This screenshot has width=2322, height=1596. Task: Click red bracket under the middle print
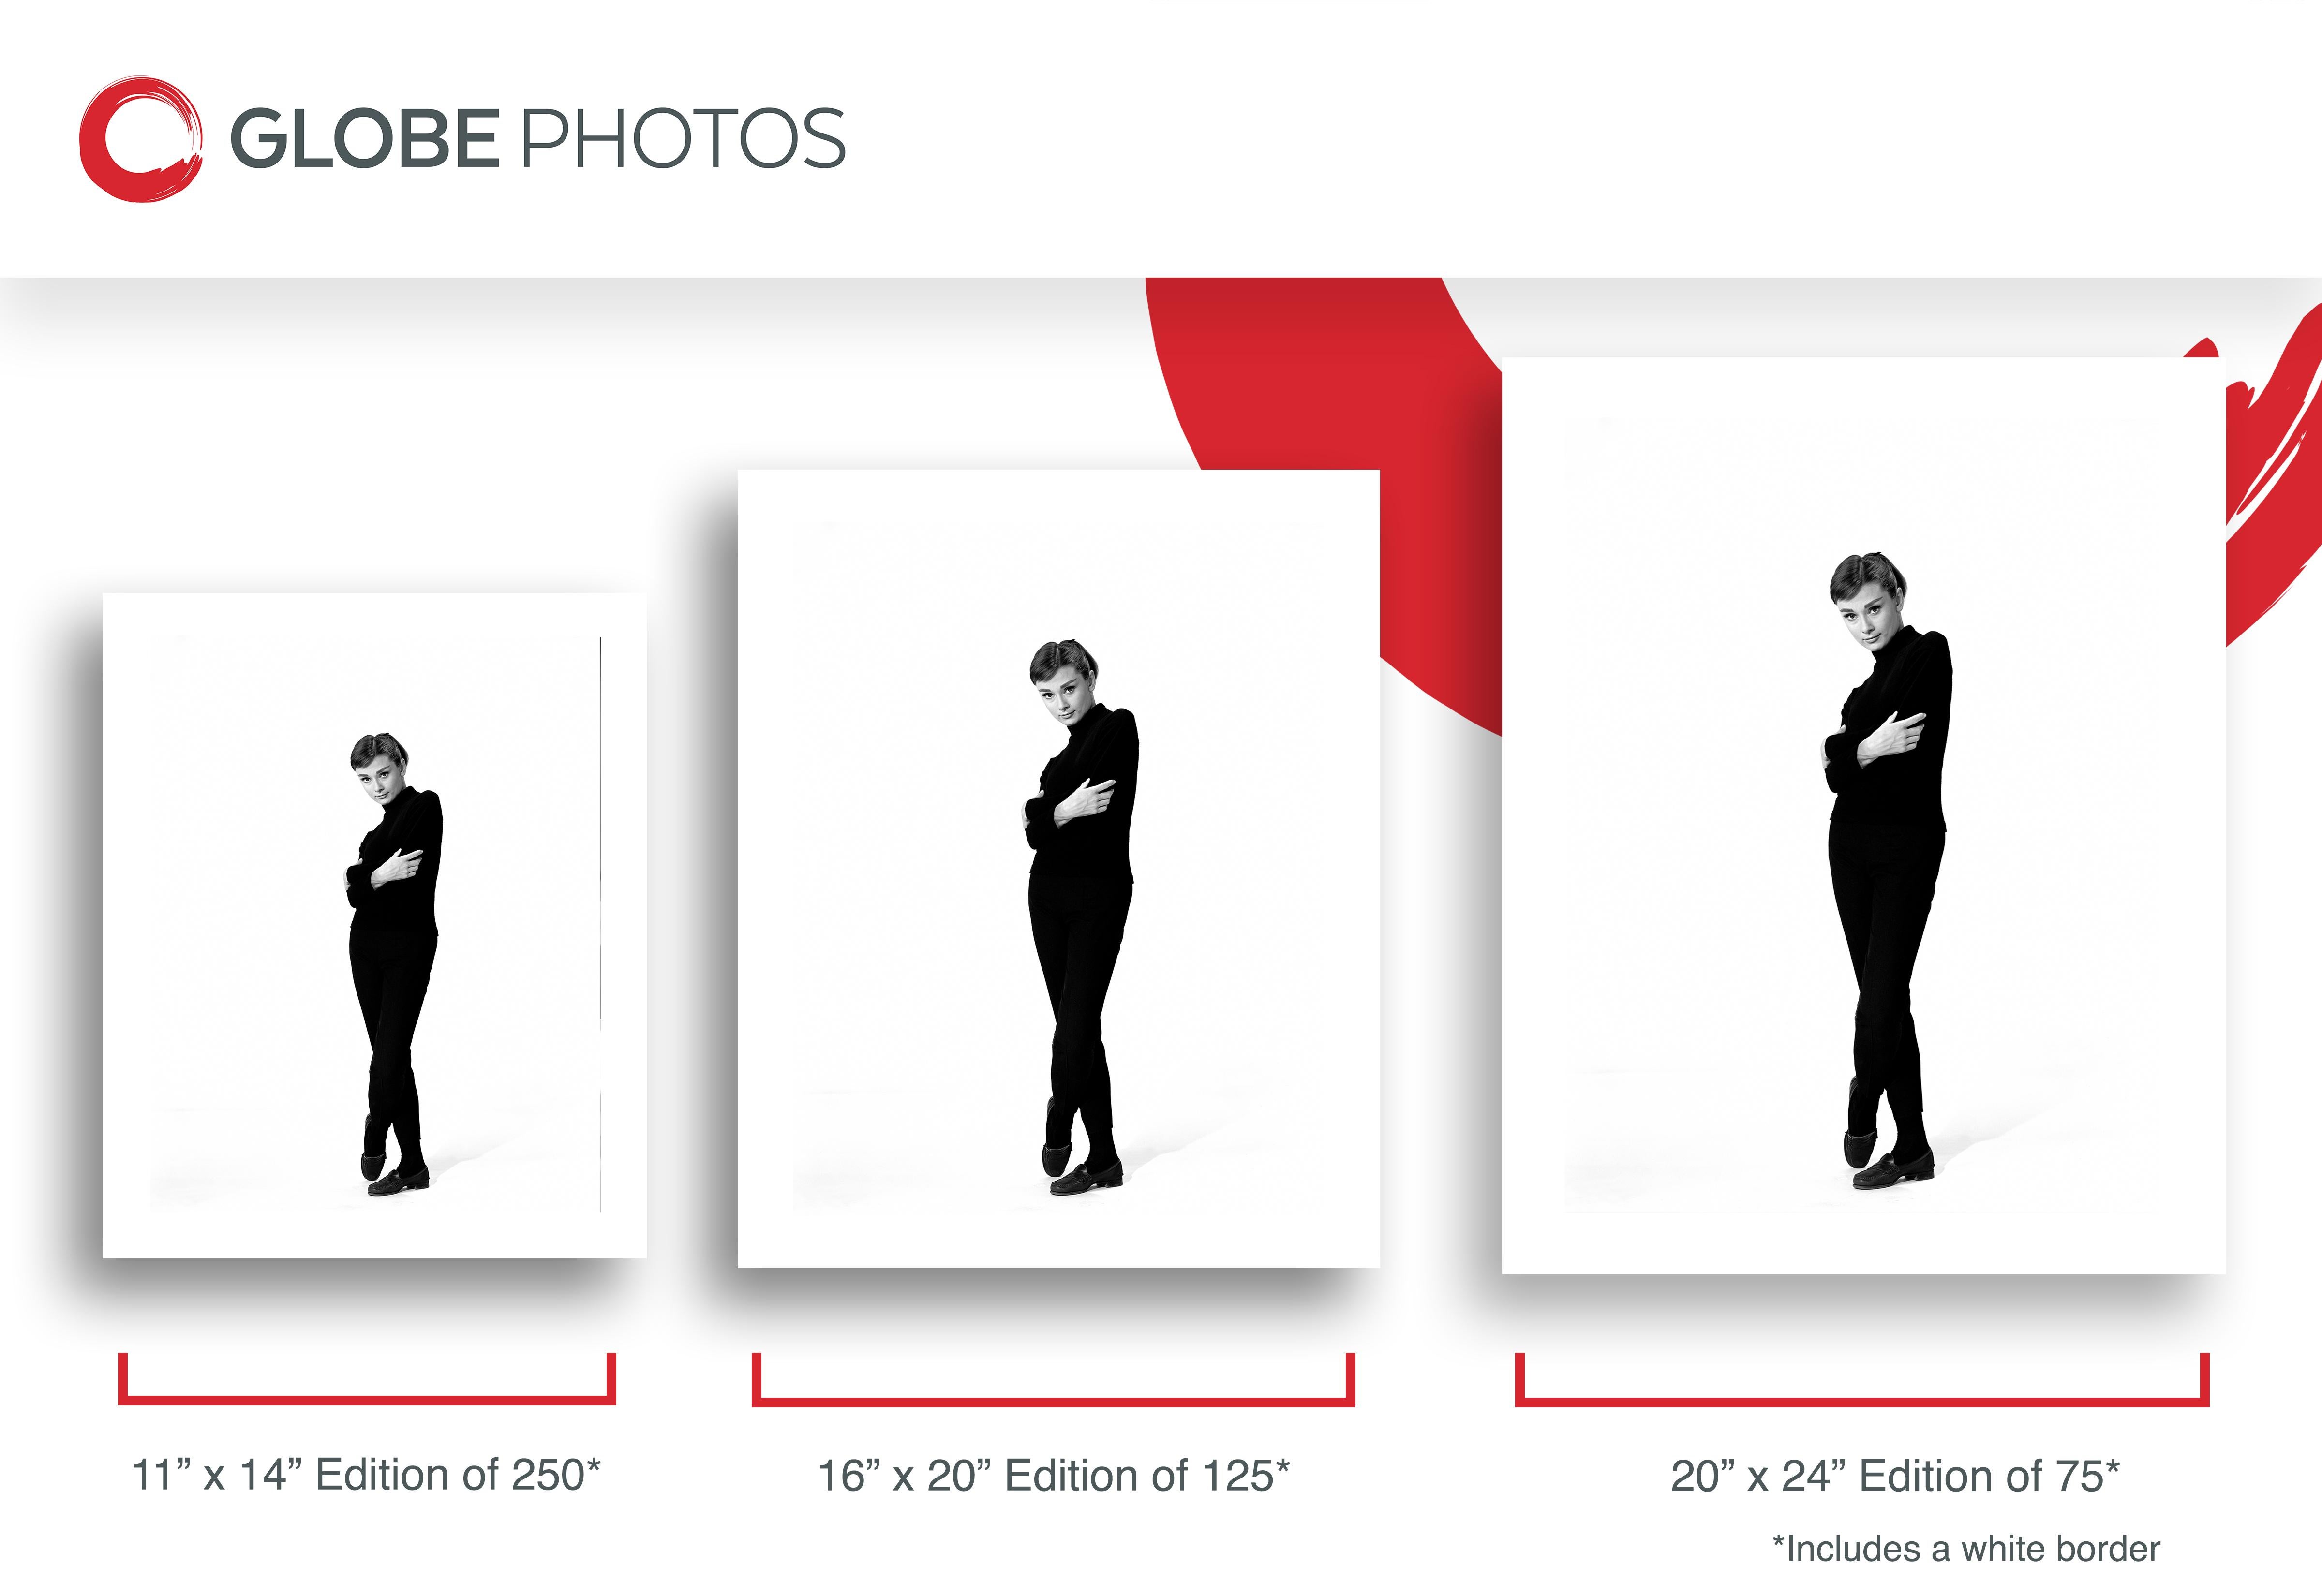1053,1400
